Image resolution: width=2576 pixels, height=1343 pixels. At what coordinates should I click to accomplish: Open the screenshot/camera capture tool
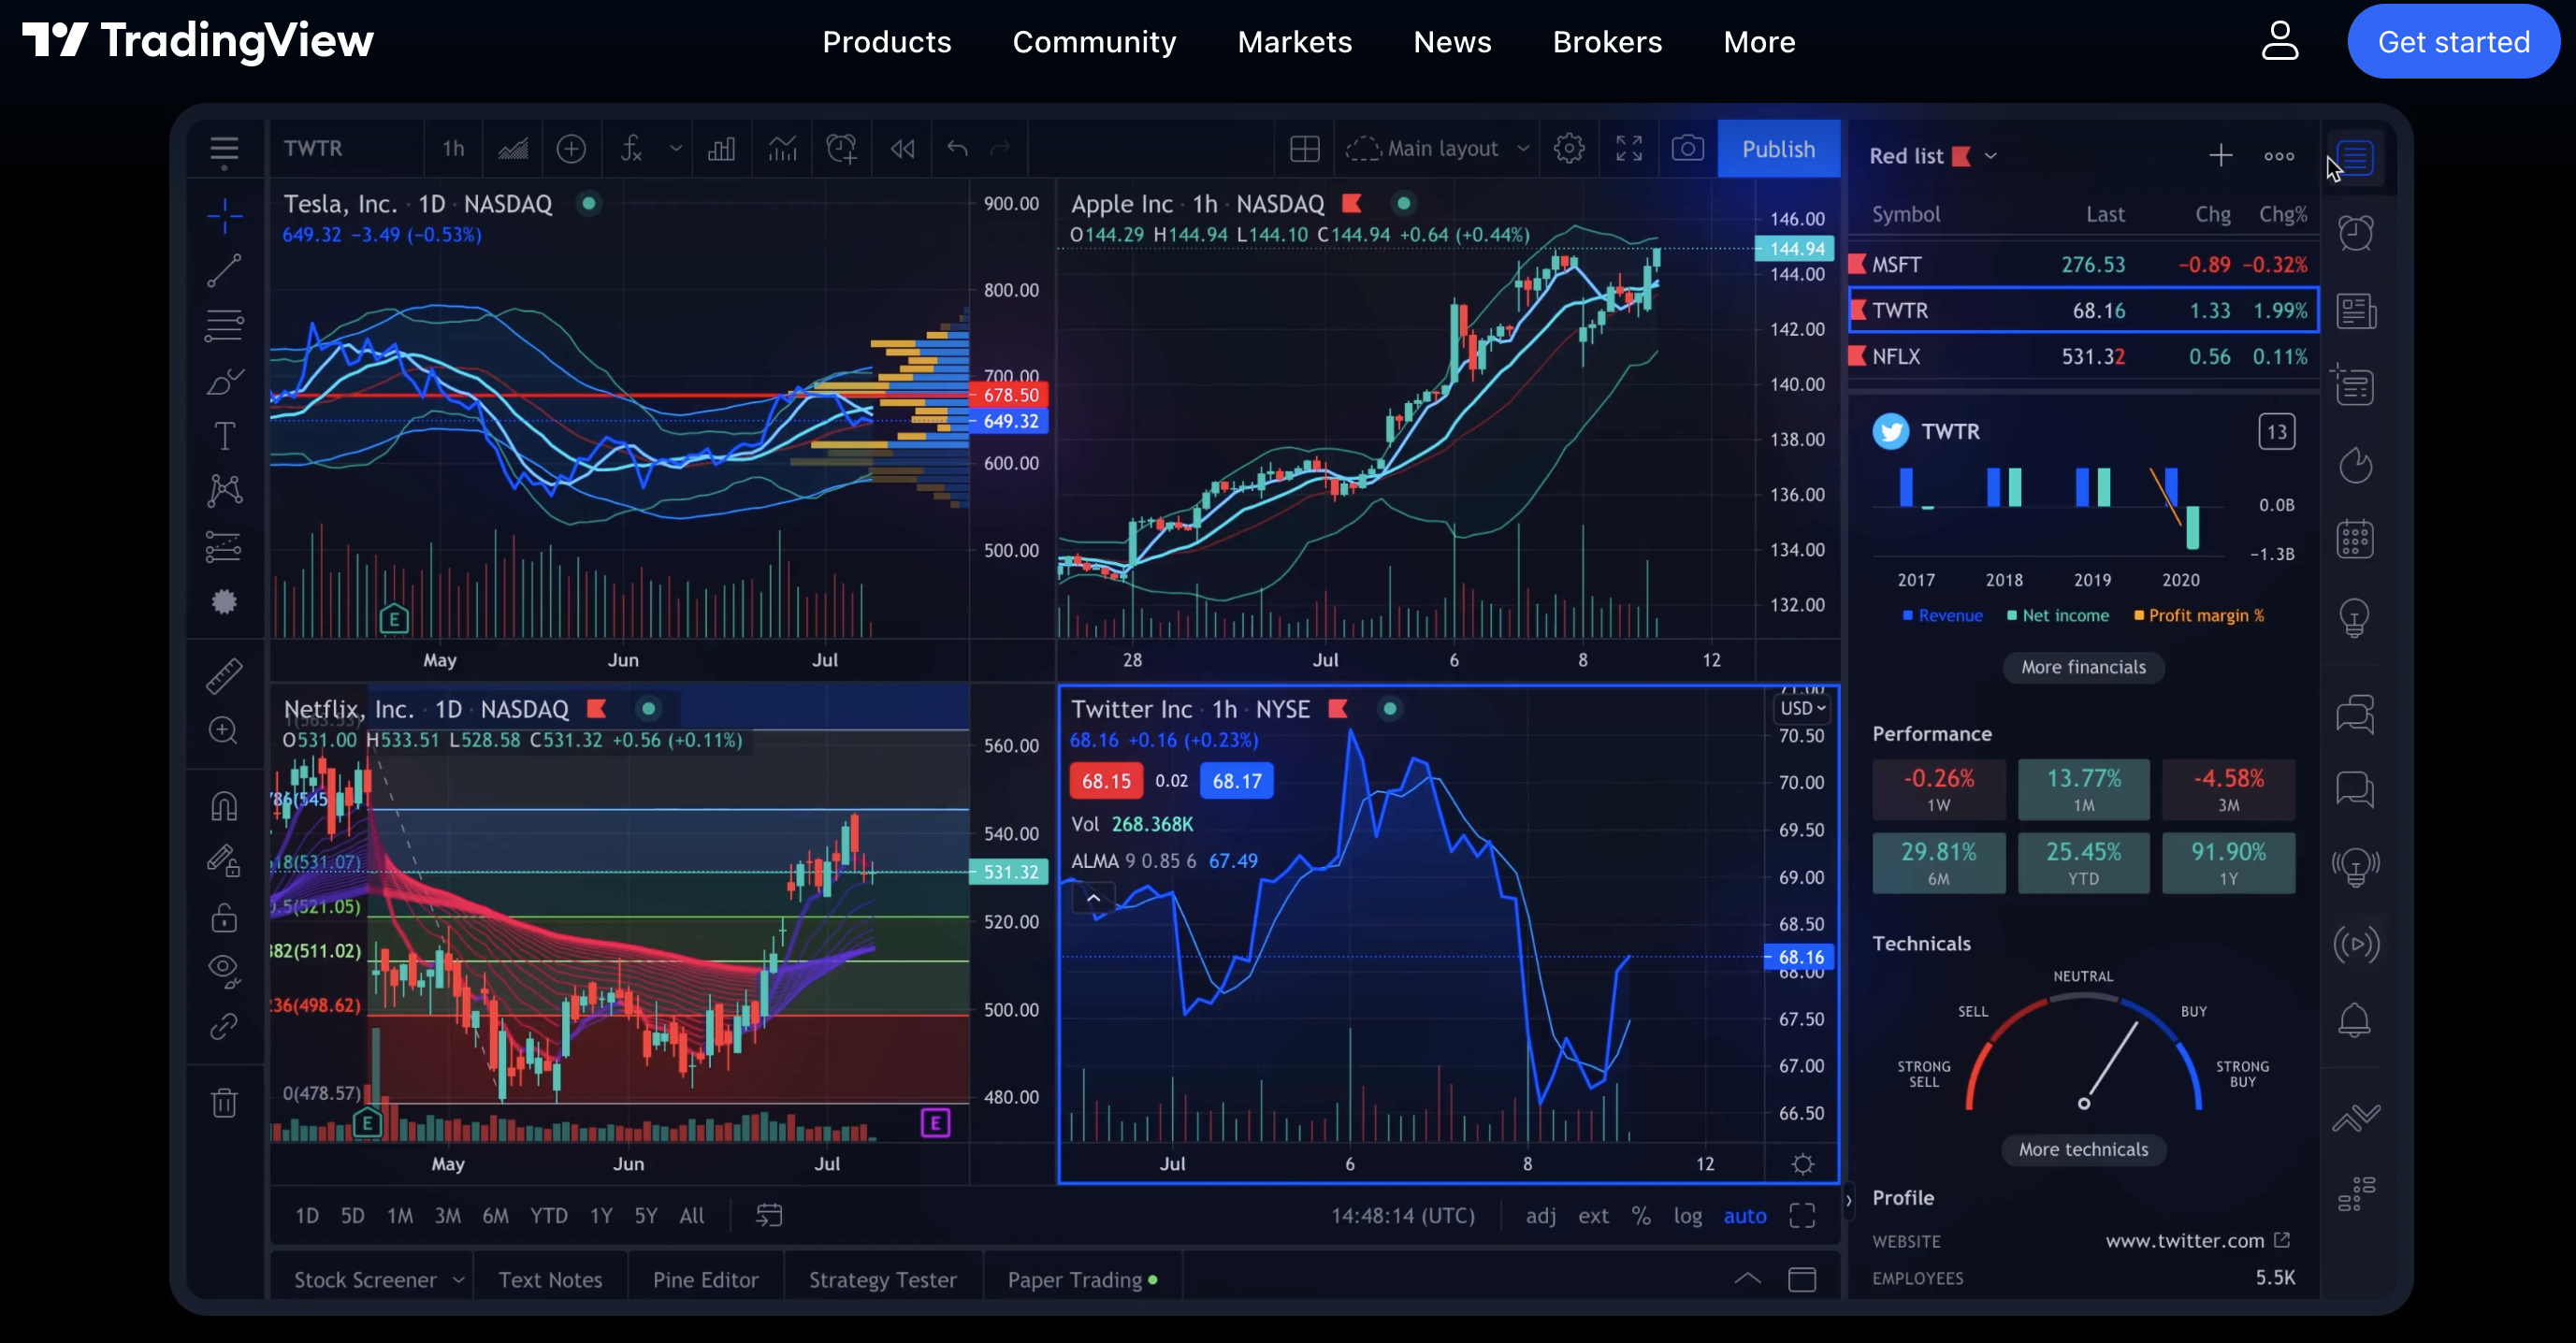[1685, 149]
